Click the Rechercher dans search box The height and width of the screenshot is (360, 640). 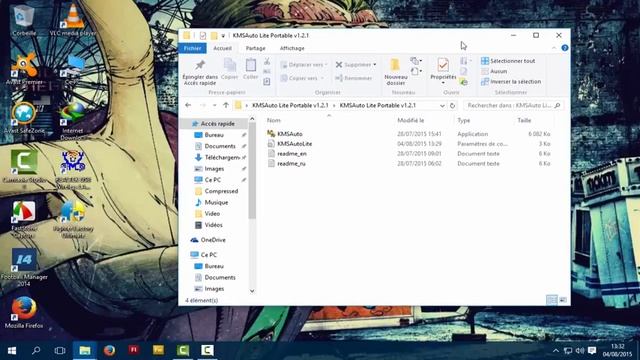[514, 105]
